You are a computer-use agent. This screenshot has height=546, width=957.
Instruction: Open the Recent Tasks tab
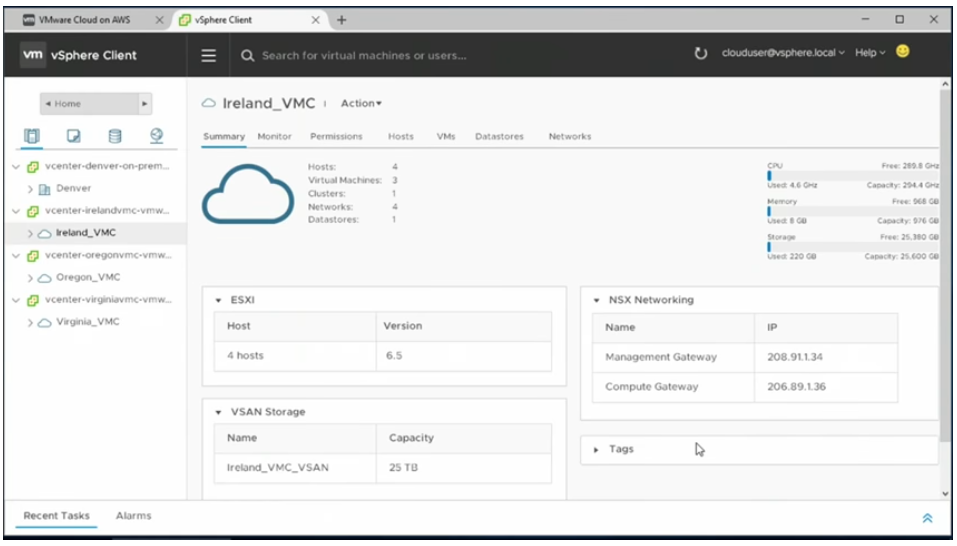click(57, 516)
